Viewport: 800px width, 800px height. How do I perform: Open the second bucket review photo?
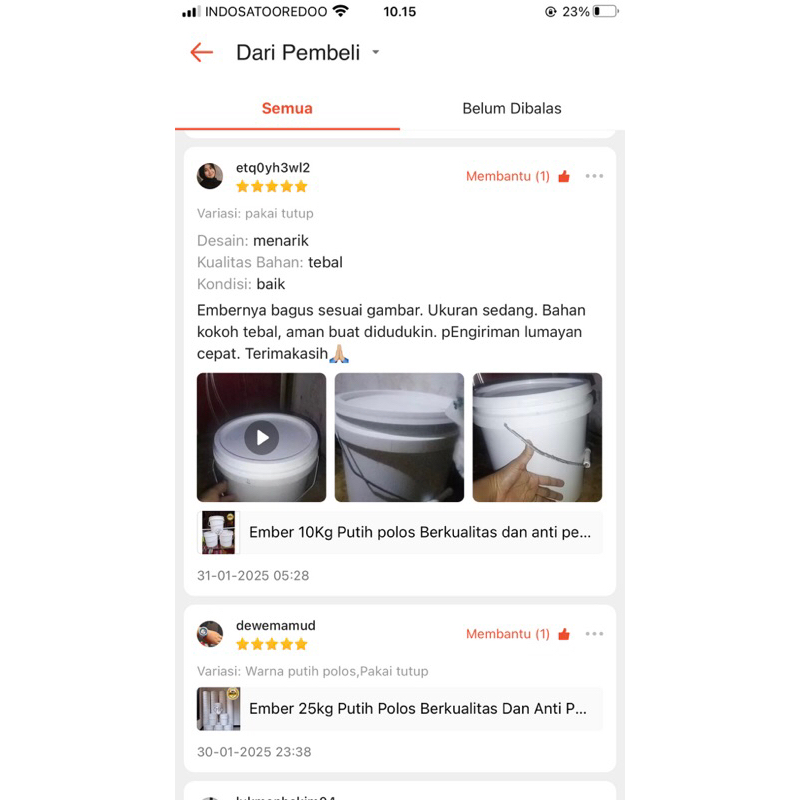coord(399,437)
